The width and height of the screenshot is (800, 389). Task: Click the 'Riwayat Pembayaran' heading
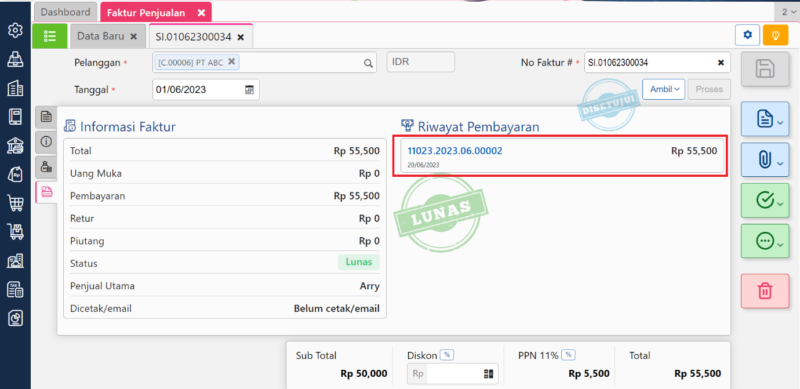[x=479, y=127]
